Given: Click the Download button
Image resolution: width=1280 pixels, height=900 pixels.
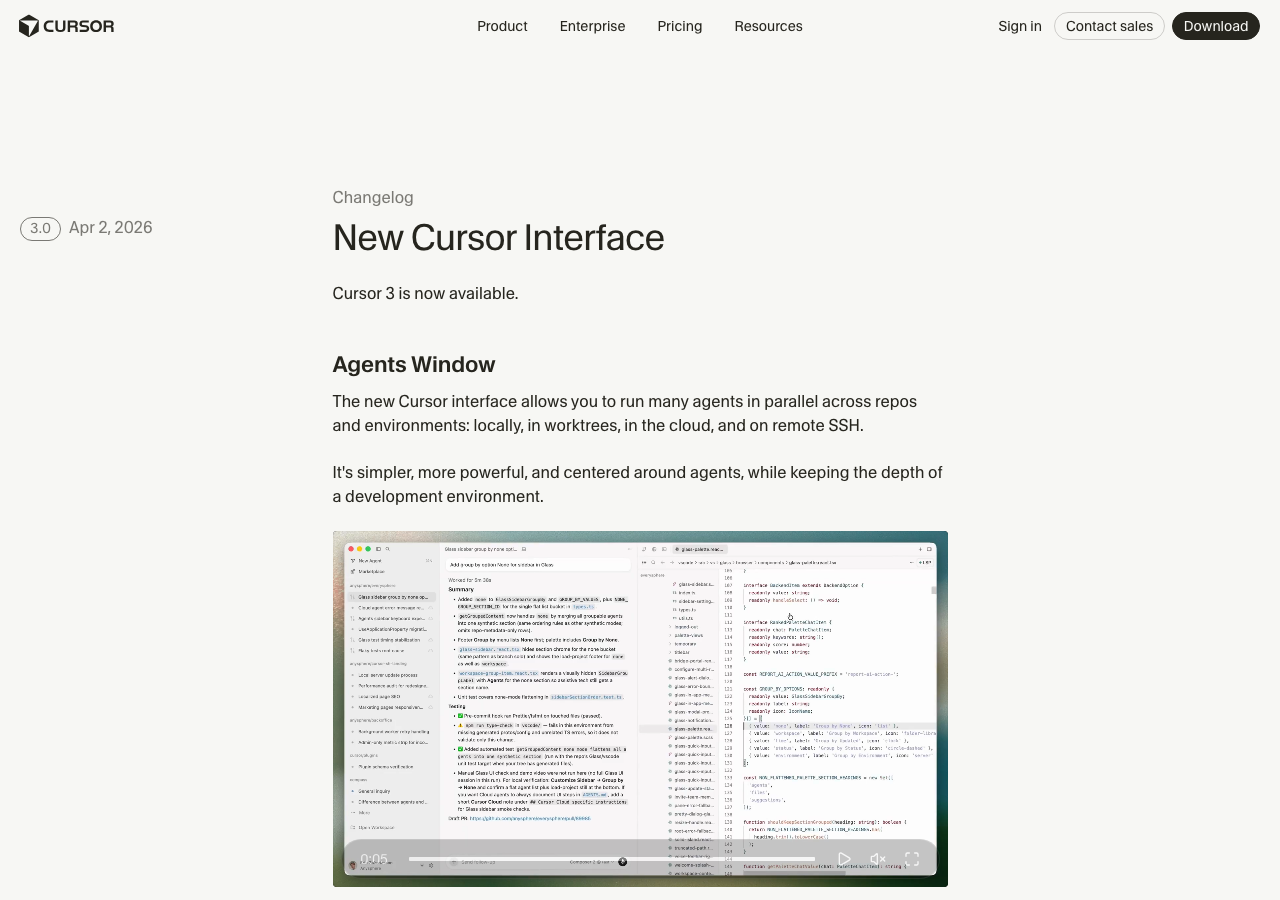Looking at the screenshot, I should coord(1215,26).
